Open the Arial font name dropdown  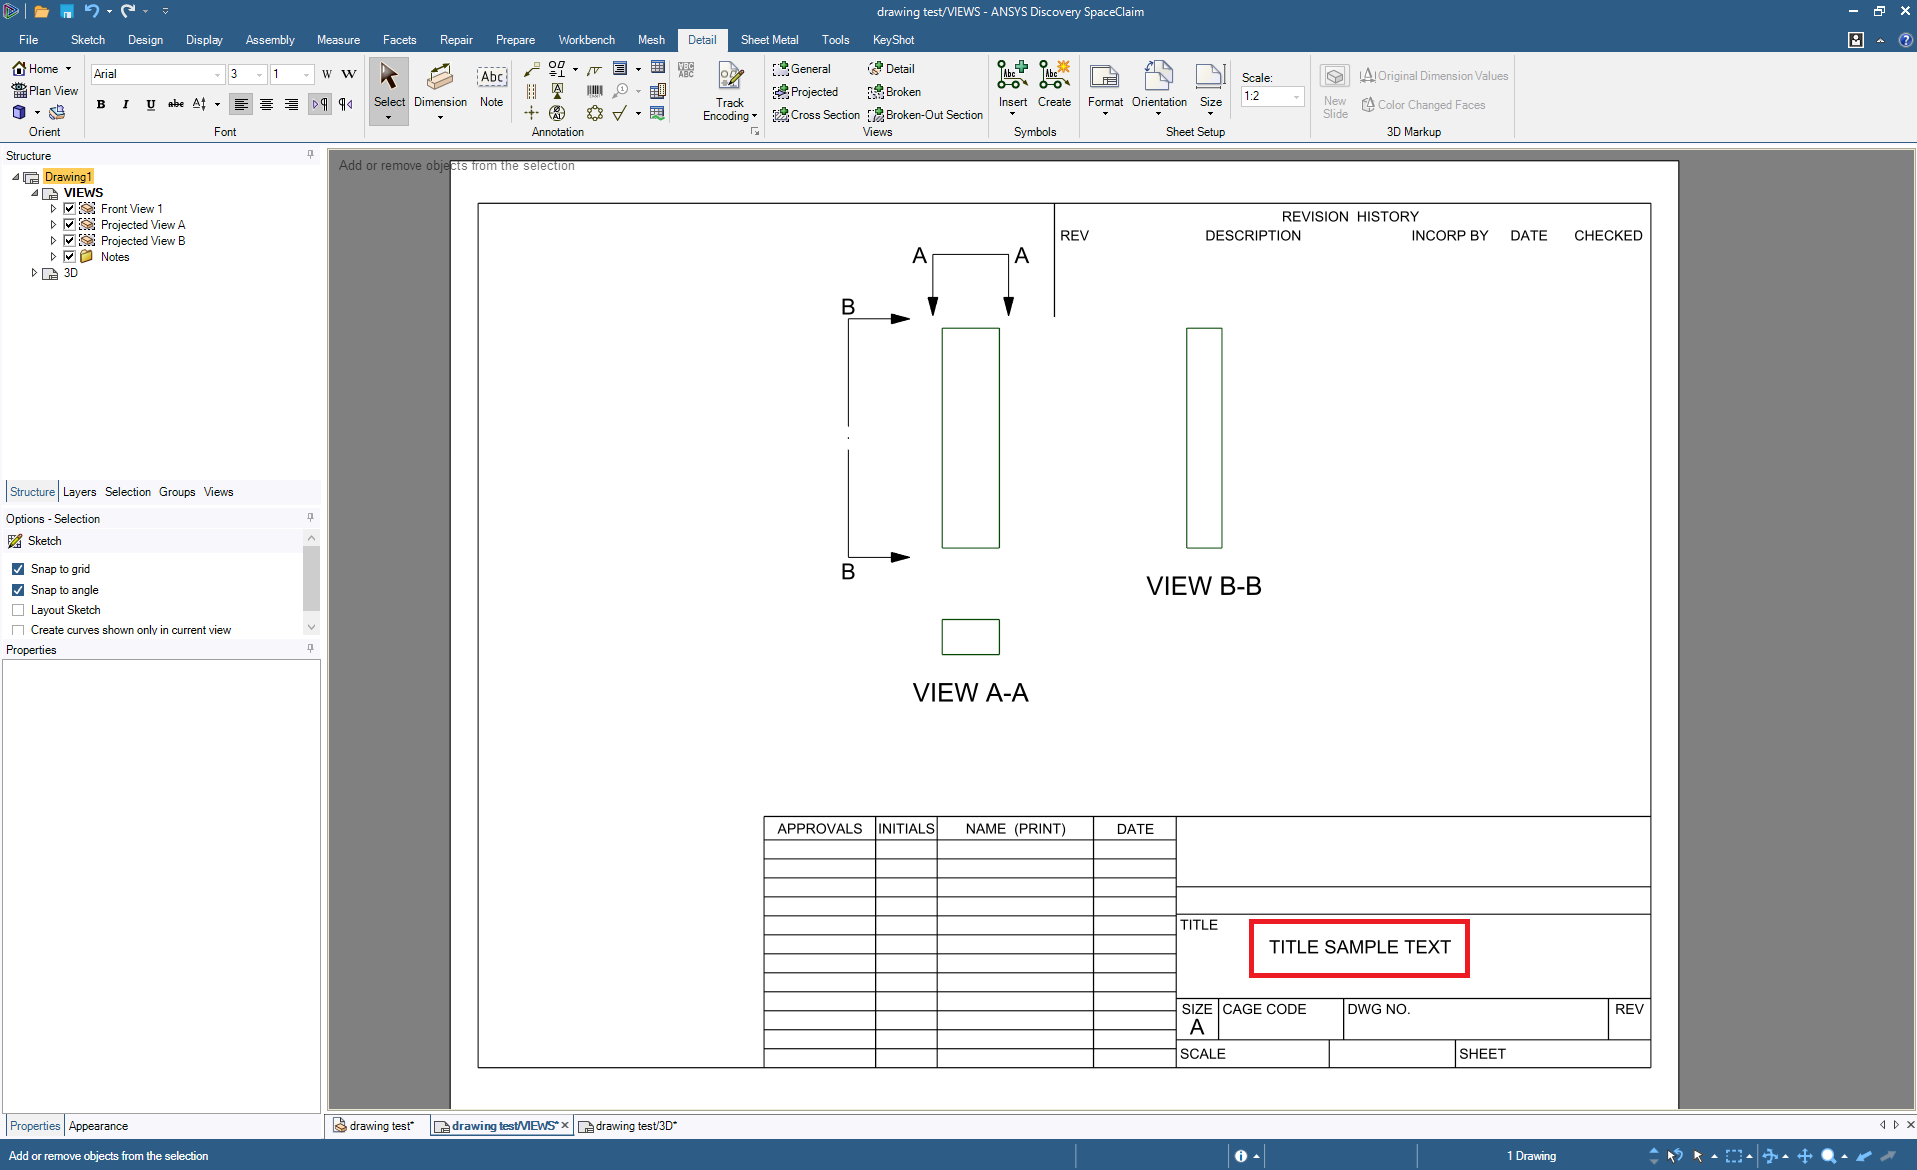pos(217,74)
